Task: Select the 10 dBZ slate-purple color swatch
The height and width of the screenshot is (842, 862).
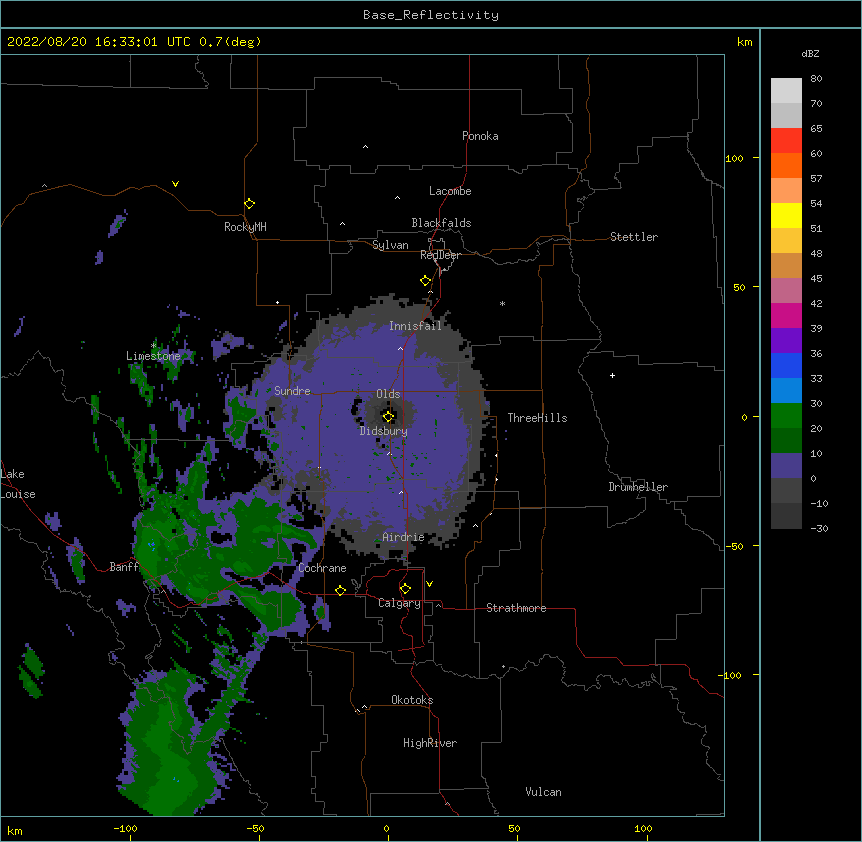Action: pos(786,466)
